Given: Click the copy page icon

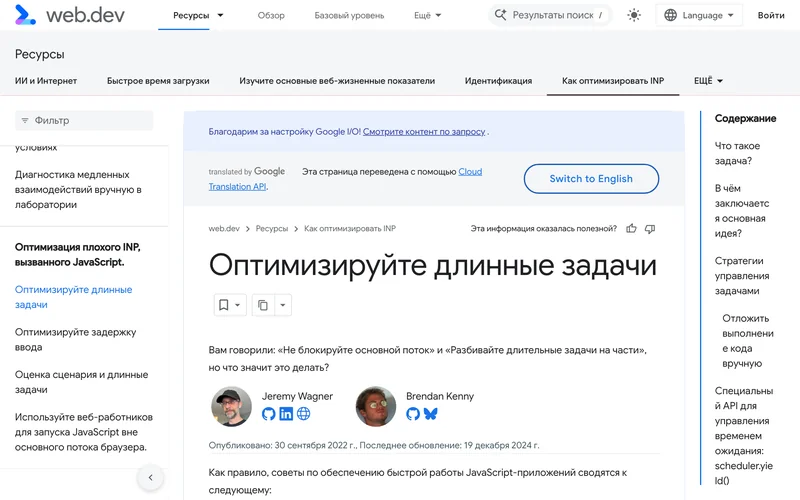Looking at the screenshot, I should [263, 305].
